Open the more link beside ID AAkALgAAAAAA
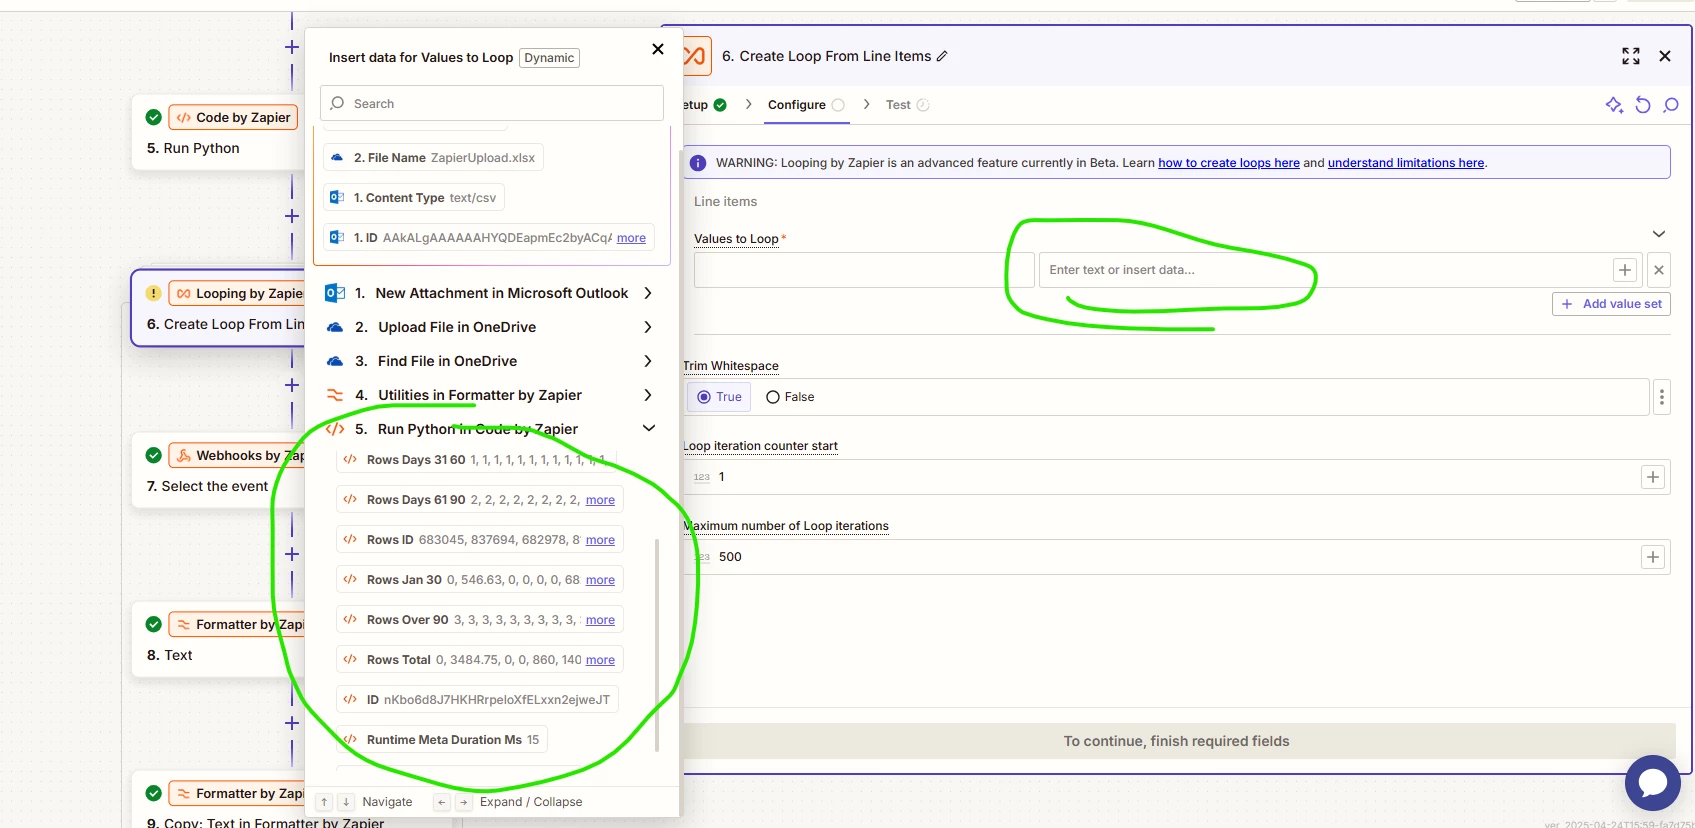 (x=631, y=238)
